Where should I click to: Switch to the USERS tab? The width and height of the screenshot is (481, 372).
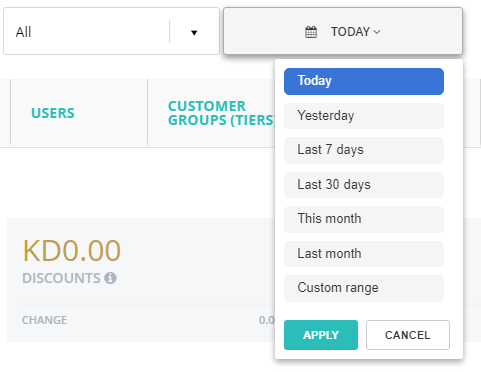tap(53, 113)
